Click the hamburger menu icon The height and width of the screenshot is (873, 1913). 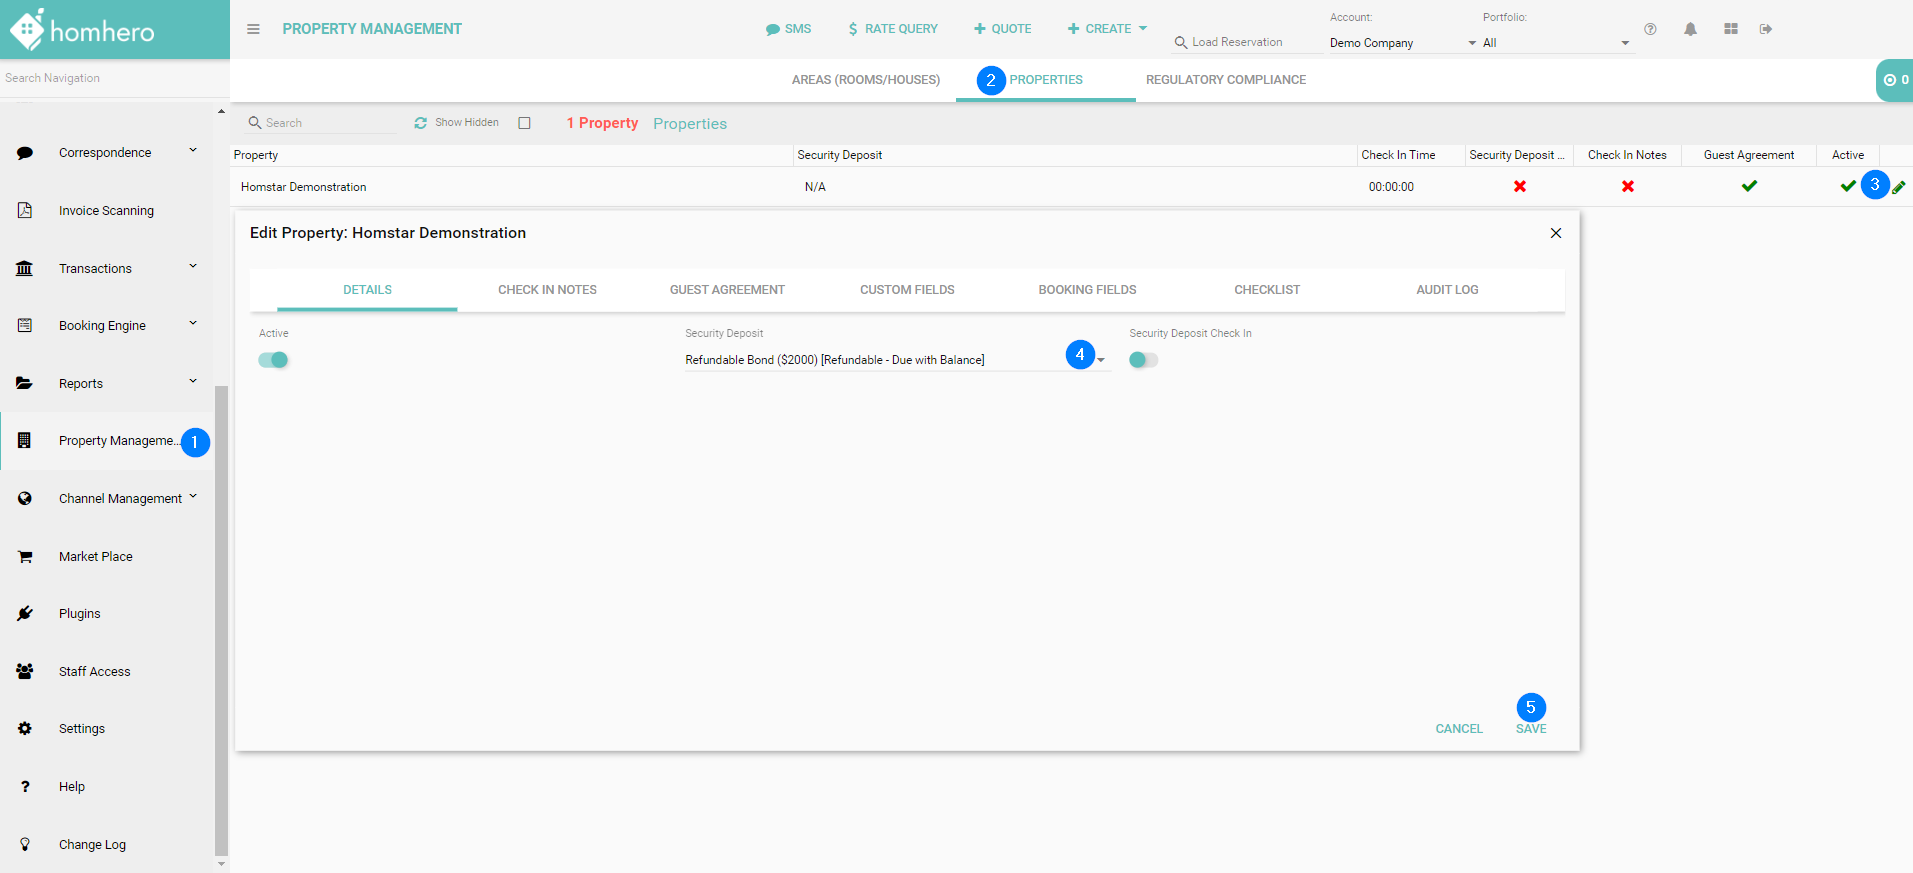click(x=253, y=29)
